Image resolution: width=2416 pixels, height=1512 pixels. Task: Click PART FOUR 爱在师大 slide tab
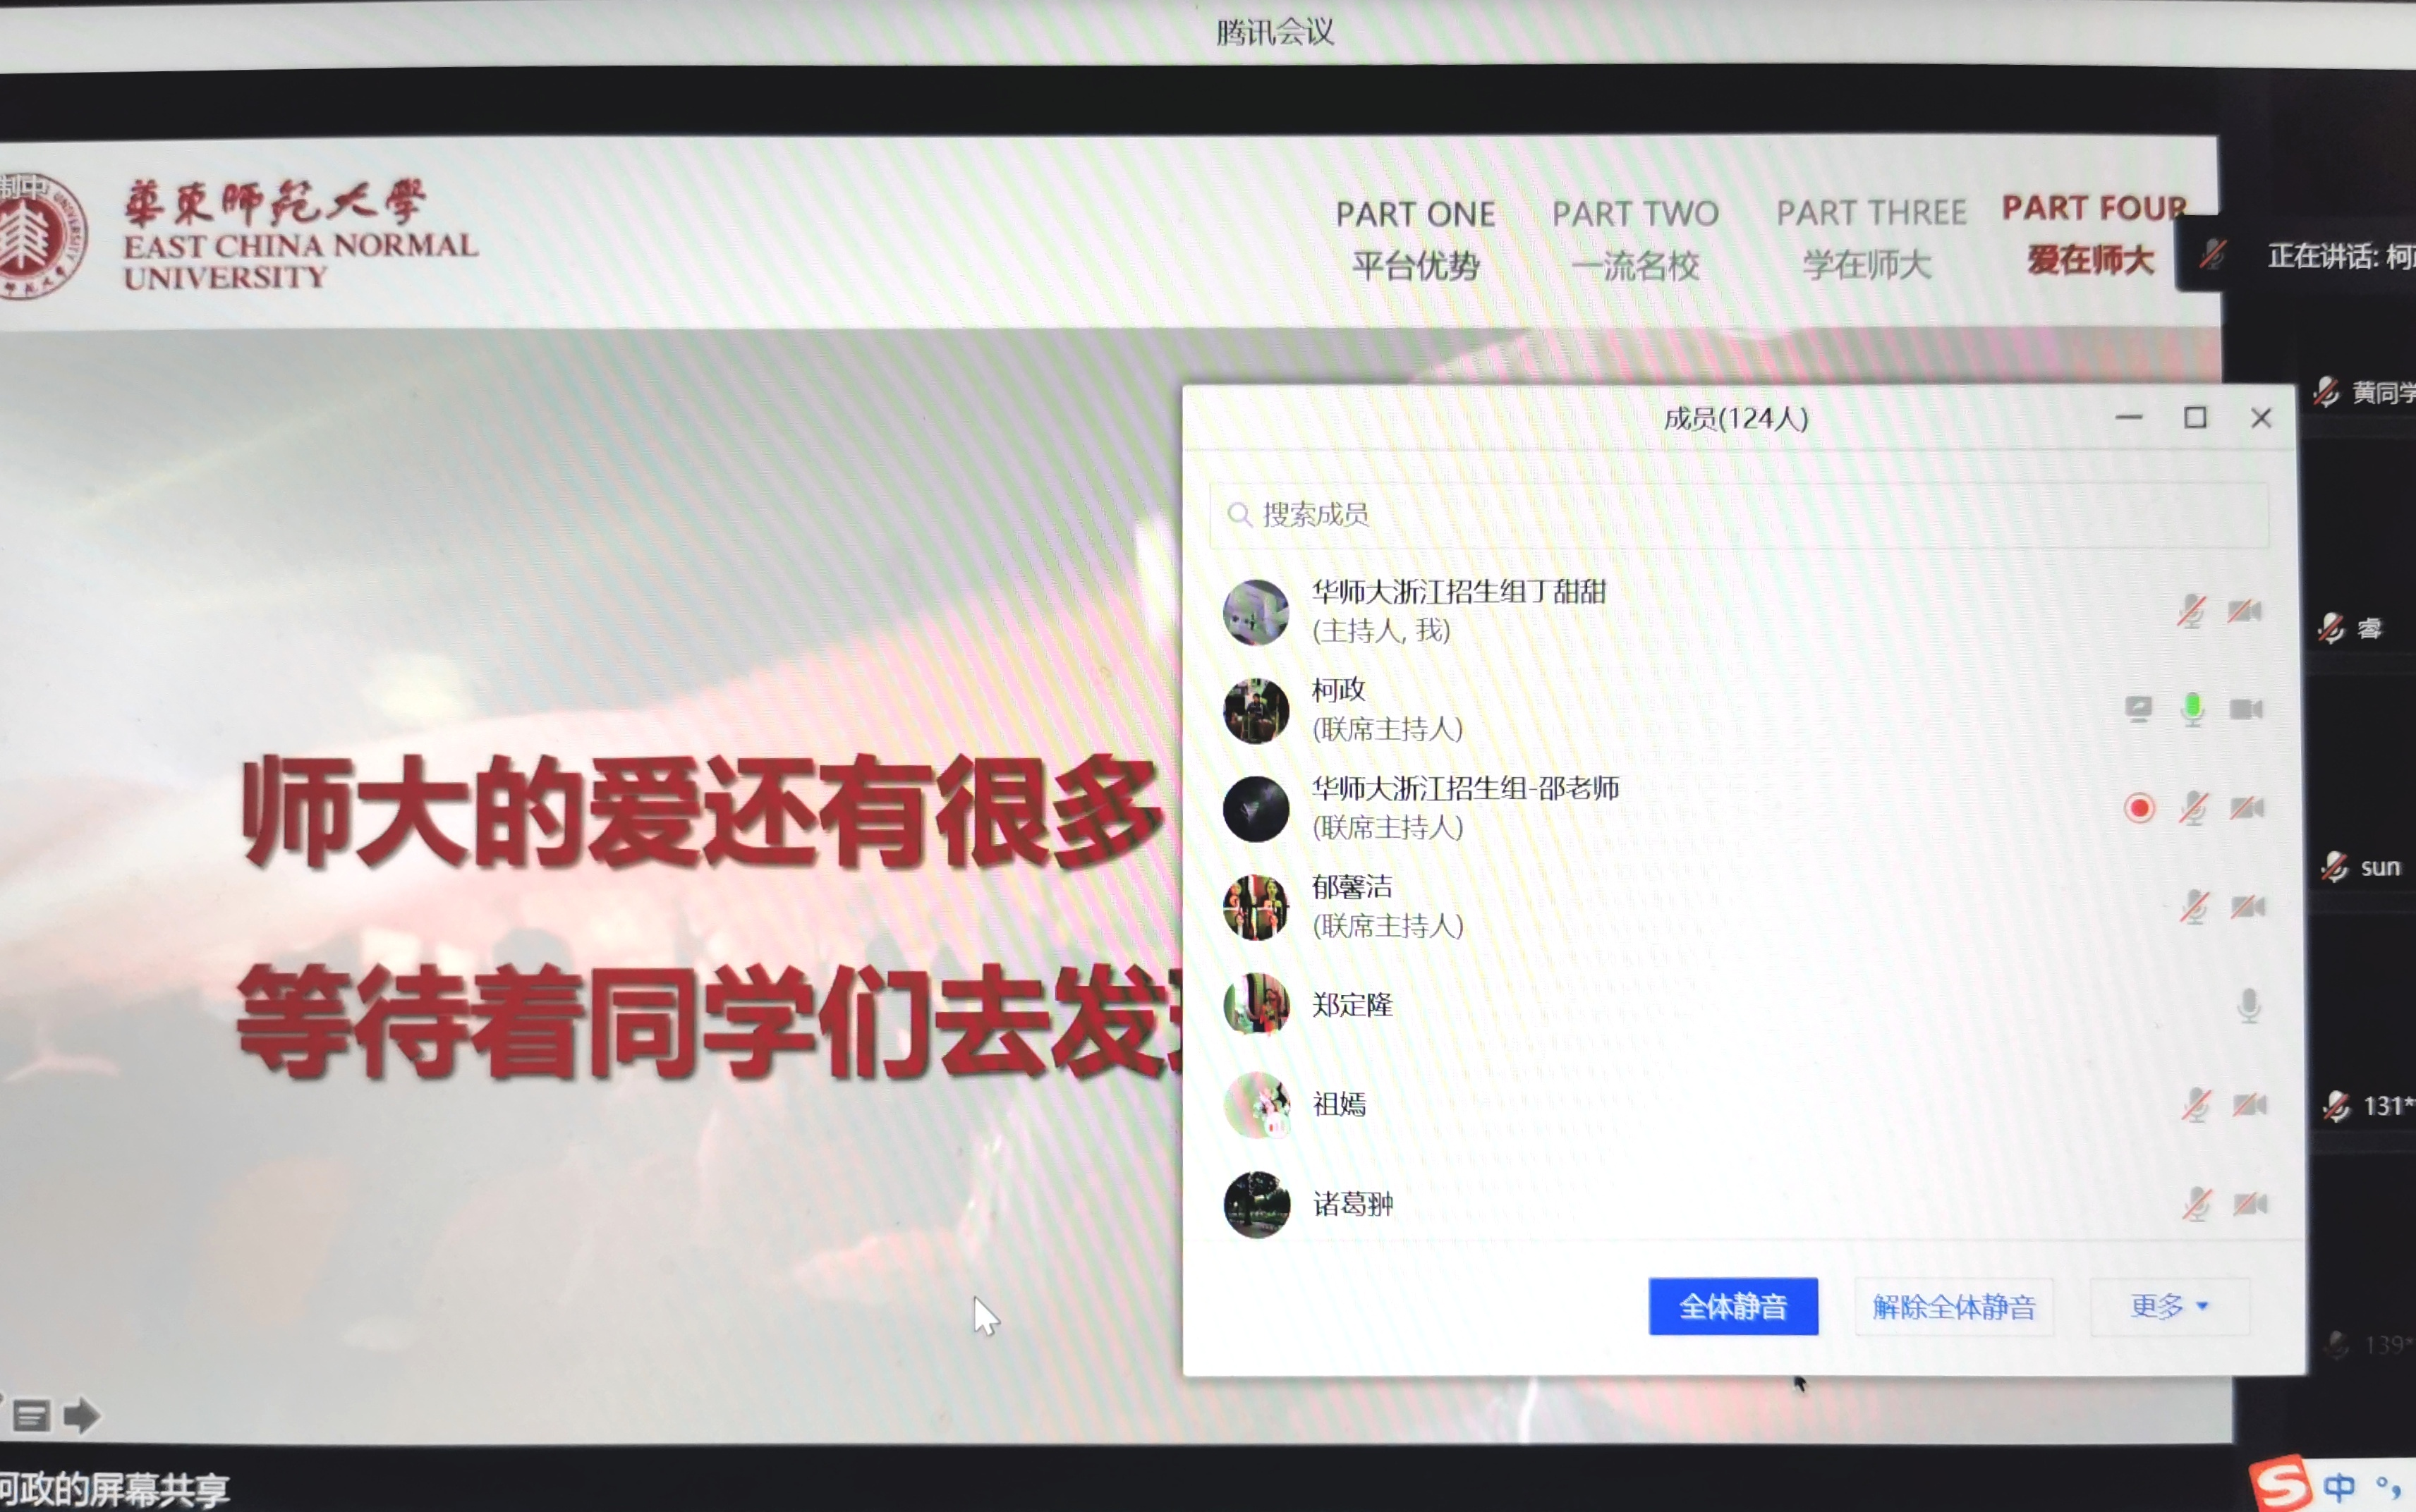pyautogui.click(x=2093, y=234)
